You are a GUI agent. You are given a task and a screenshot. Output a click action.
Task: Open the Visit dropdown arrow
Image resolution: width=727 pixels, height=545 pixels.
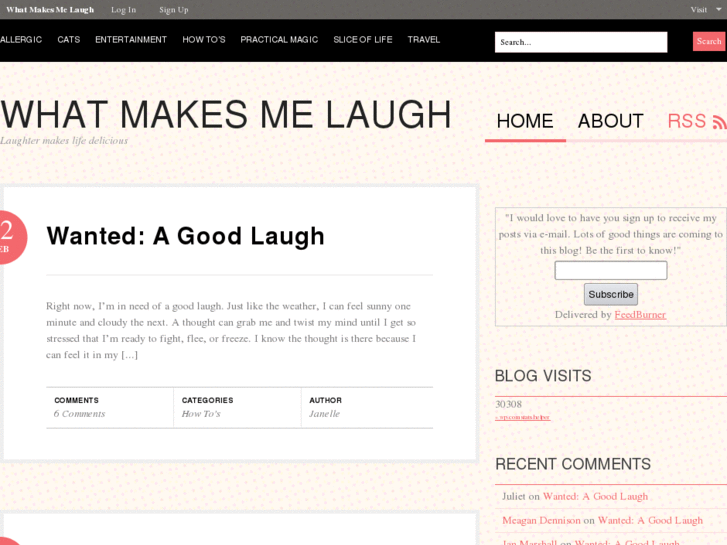click(x=718, y=9)
